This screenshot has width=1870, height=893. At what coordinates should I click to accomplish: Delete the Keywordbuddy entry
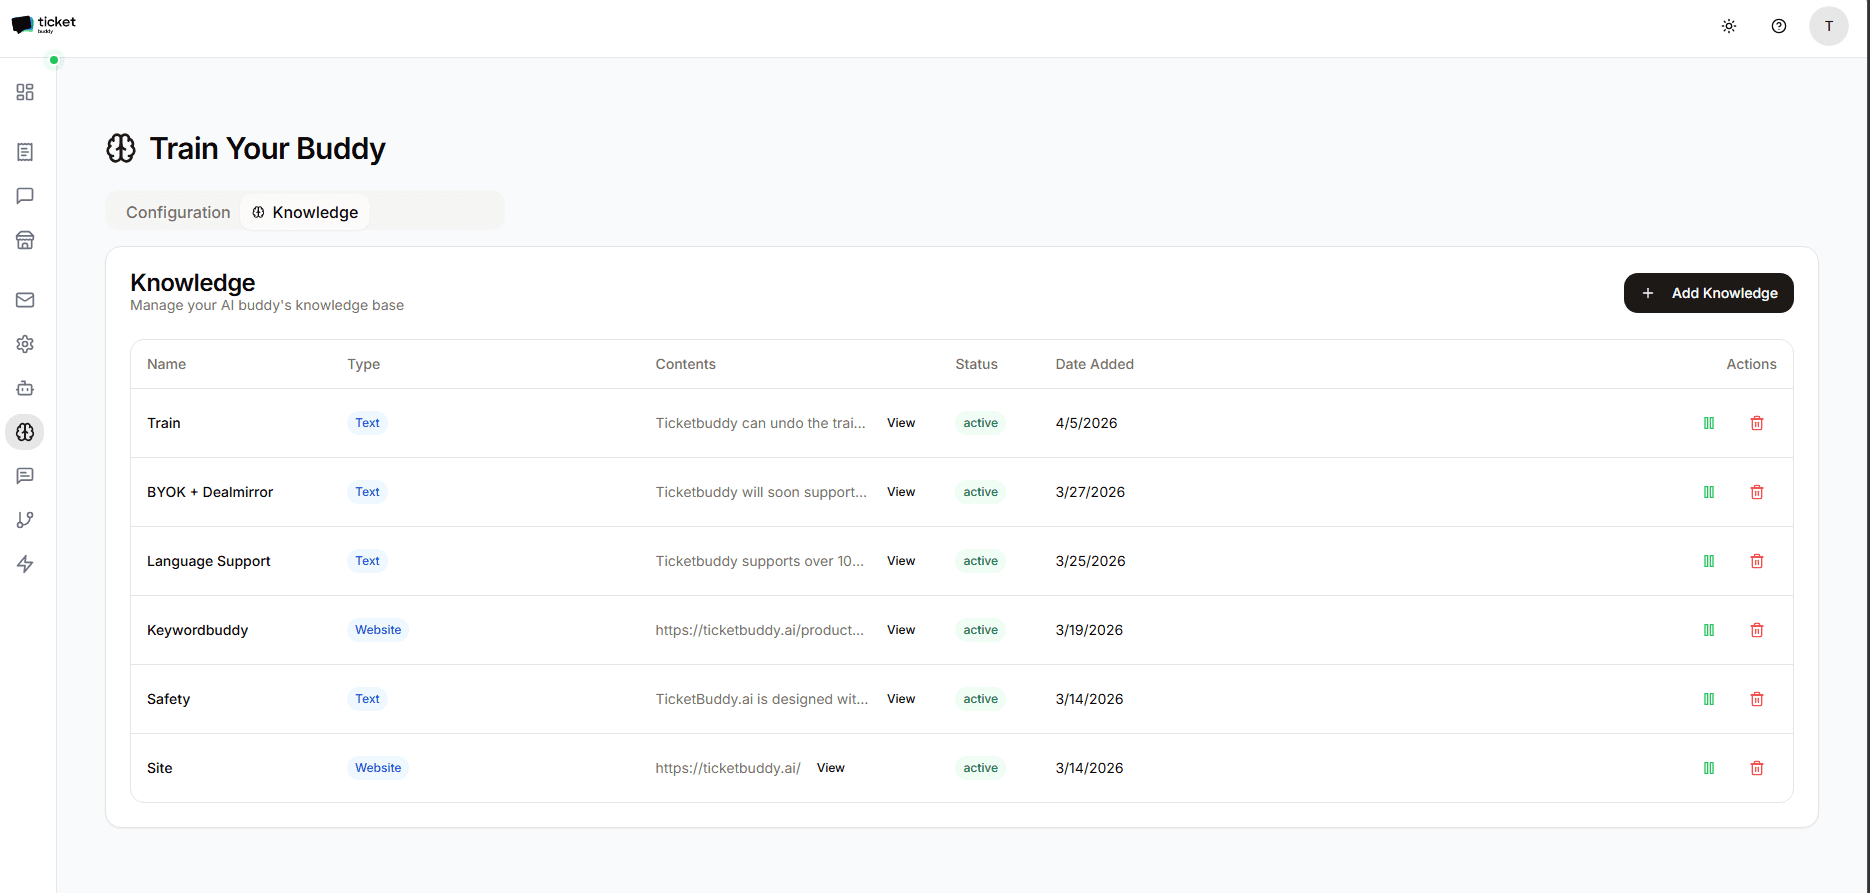pos(1757,630)
